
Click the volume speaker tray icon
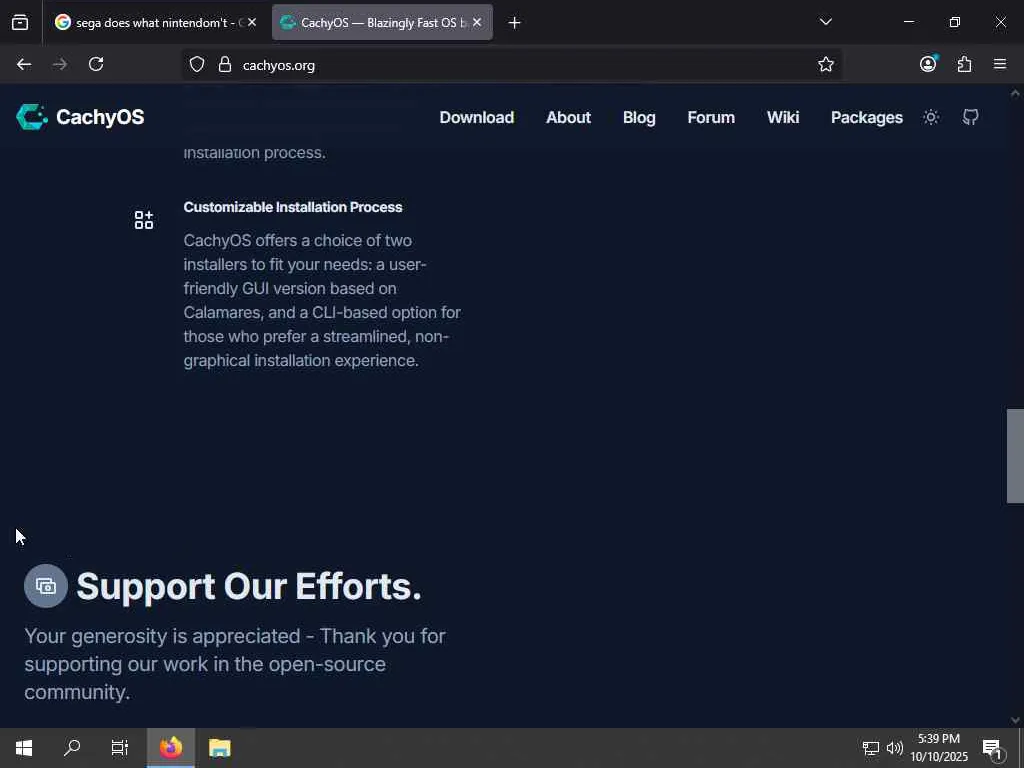(895, 748)
